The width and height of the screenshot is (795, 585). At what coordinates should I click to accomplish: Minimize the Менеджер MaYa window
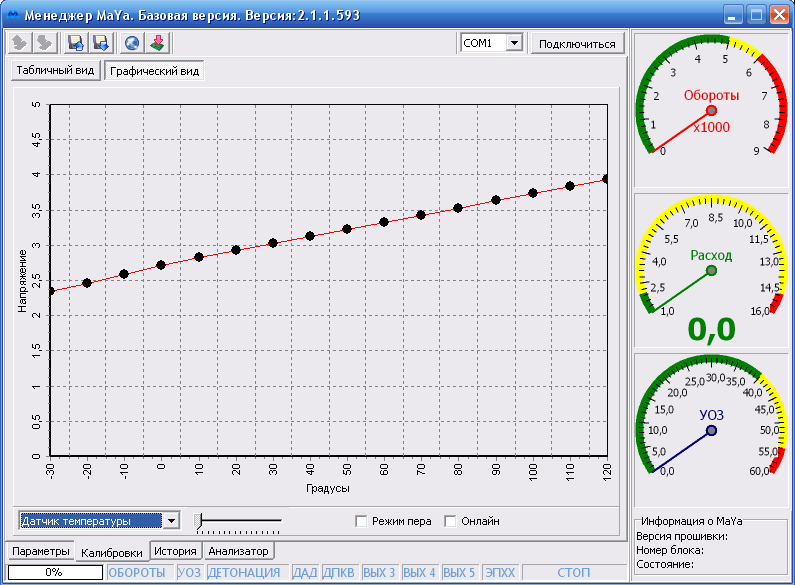point(732,15)
